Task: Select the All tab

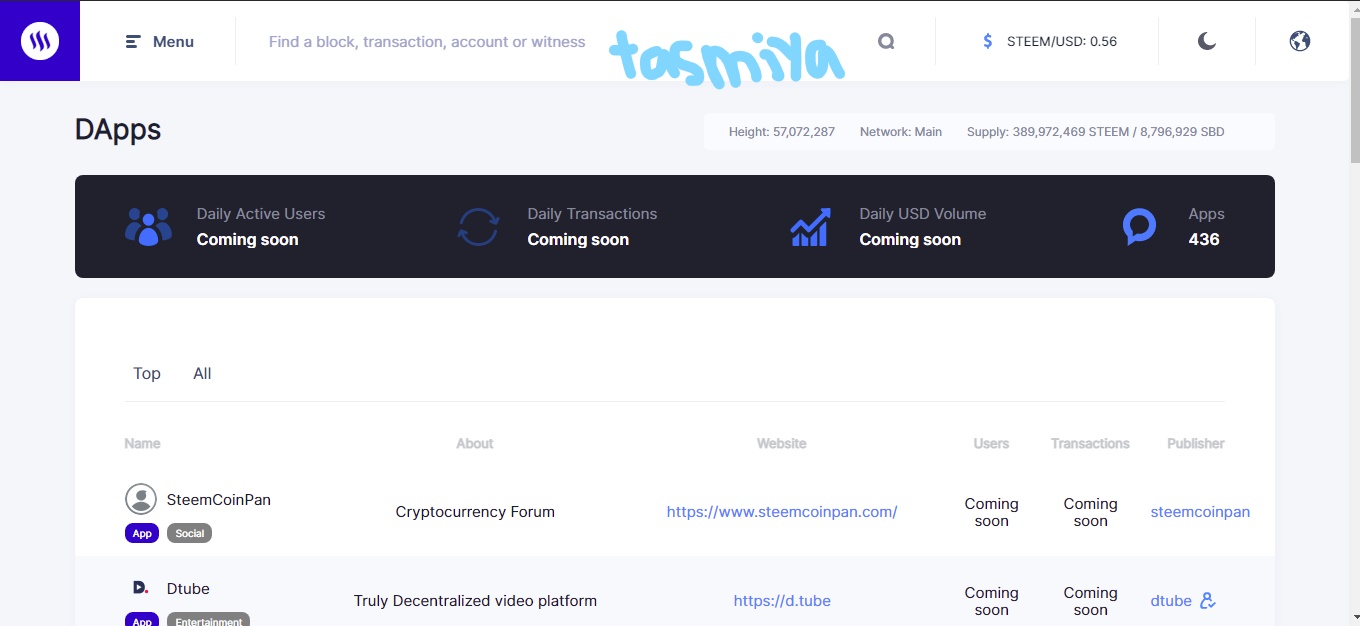Action: [x=202, y=373]
